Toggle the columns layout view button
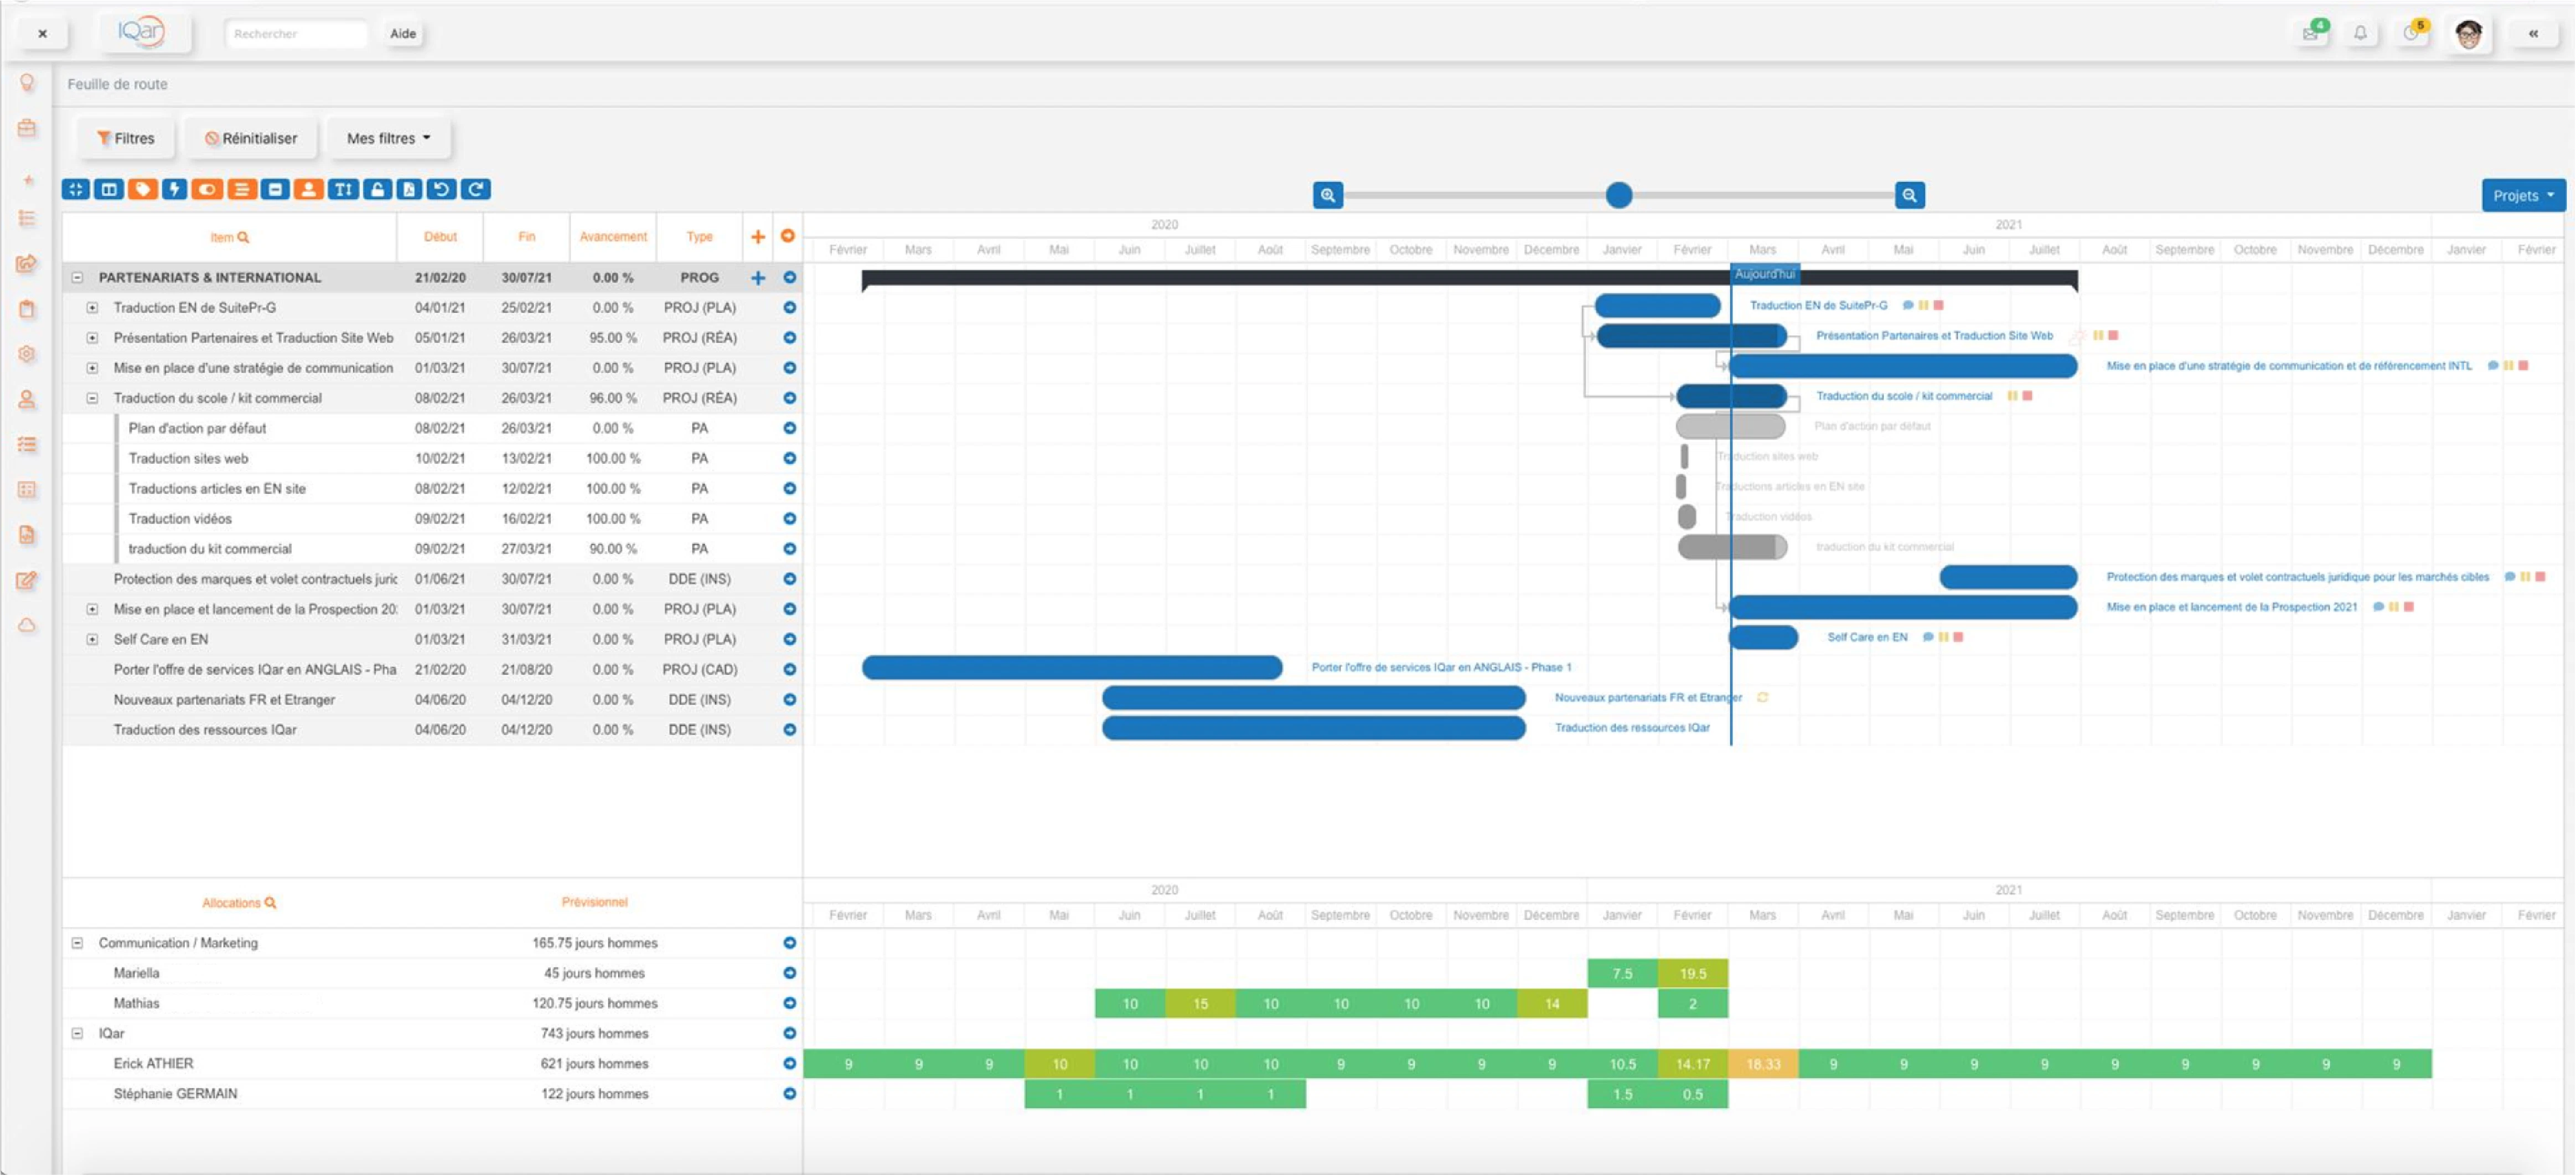 [x=109, y=189]
